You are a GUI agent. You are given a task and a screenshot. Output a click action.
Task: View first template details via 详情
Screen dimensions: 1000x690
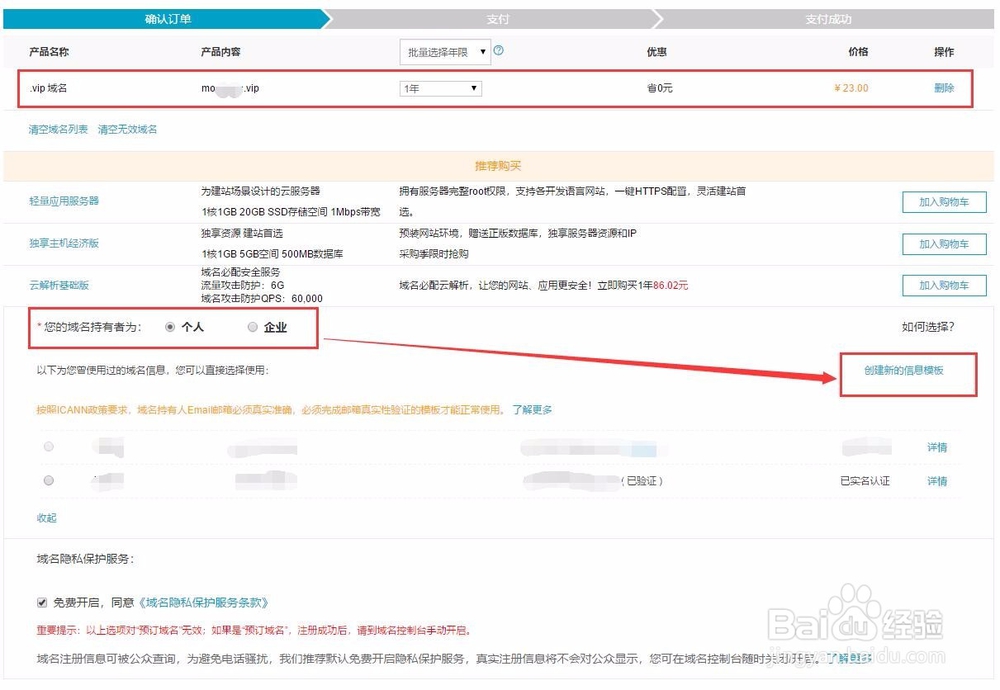(x=937, y=447)
